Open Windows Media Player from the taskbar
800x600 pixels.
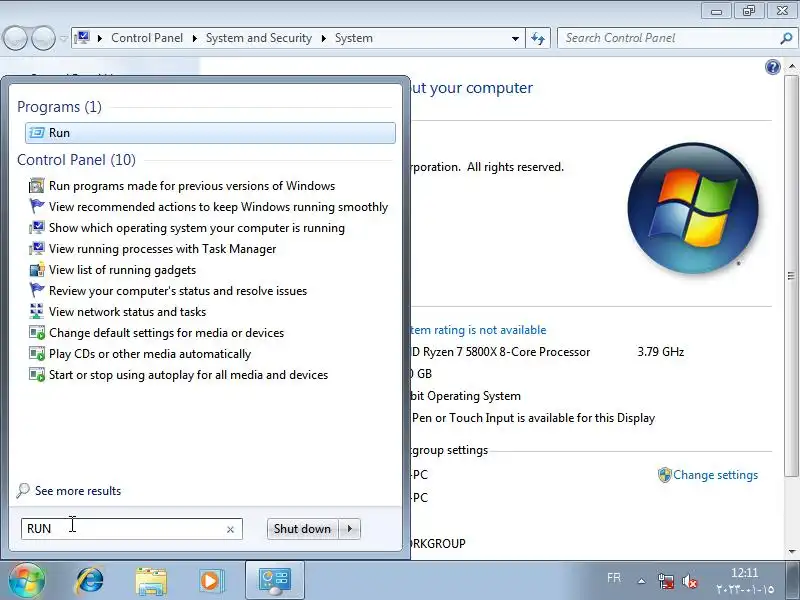tap(210, 581)
